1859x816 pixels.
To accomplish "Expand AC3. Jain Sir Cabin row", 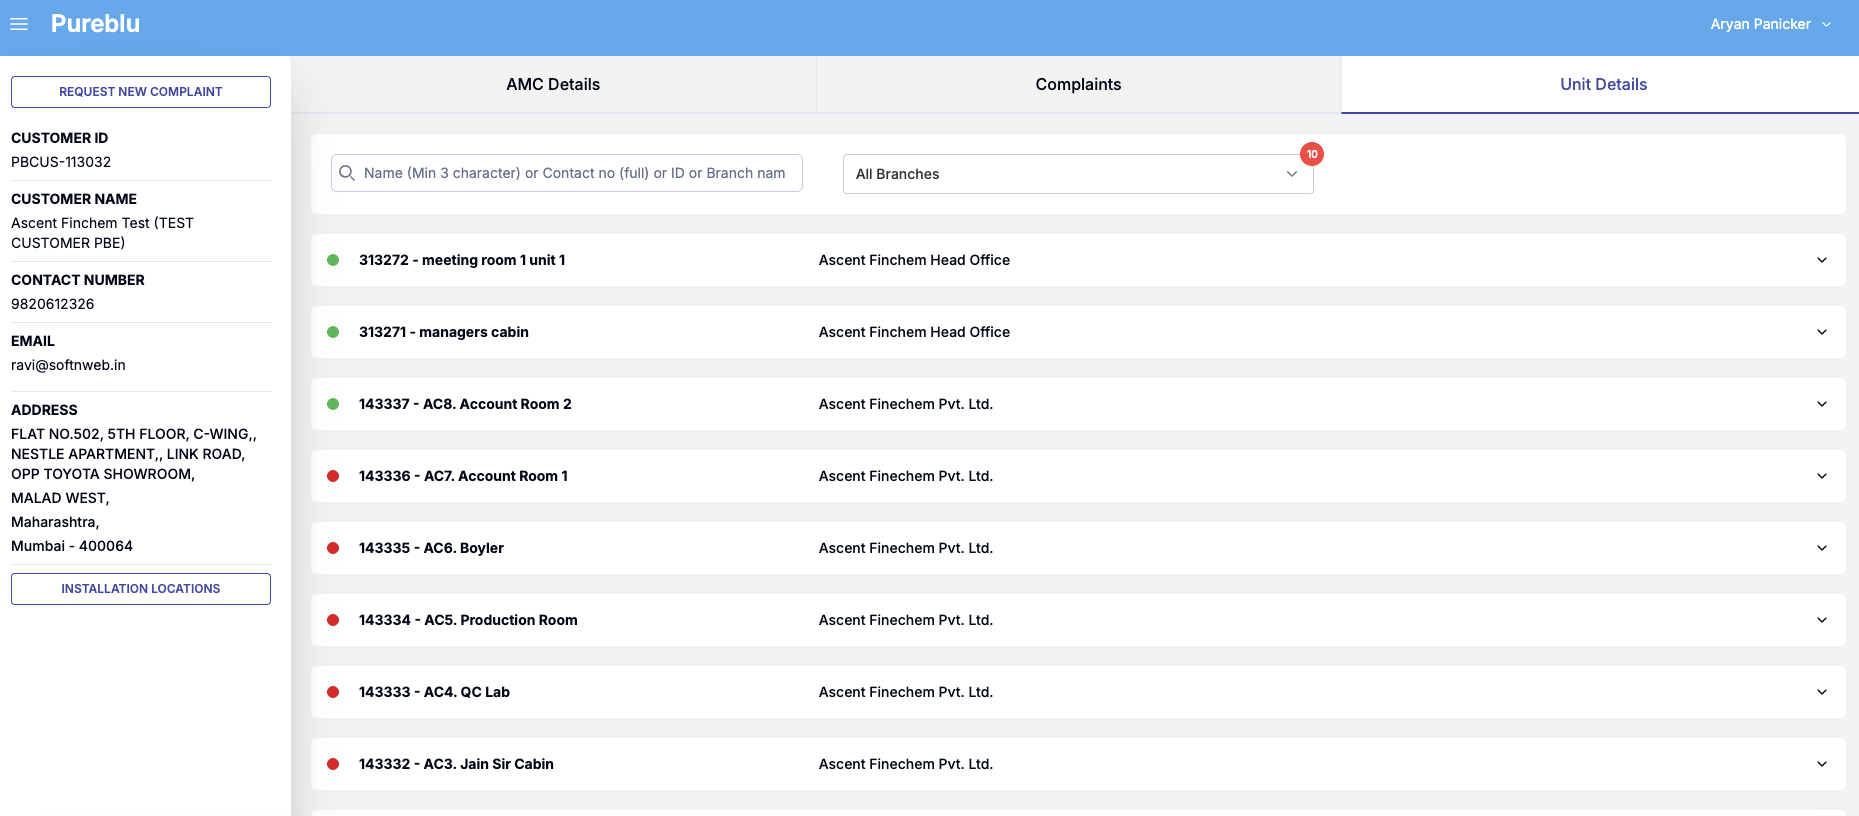I will point(1822,764).
